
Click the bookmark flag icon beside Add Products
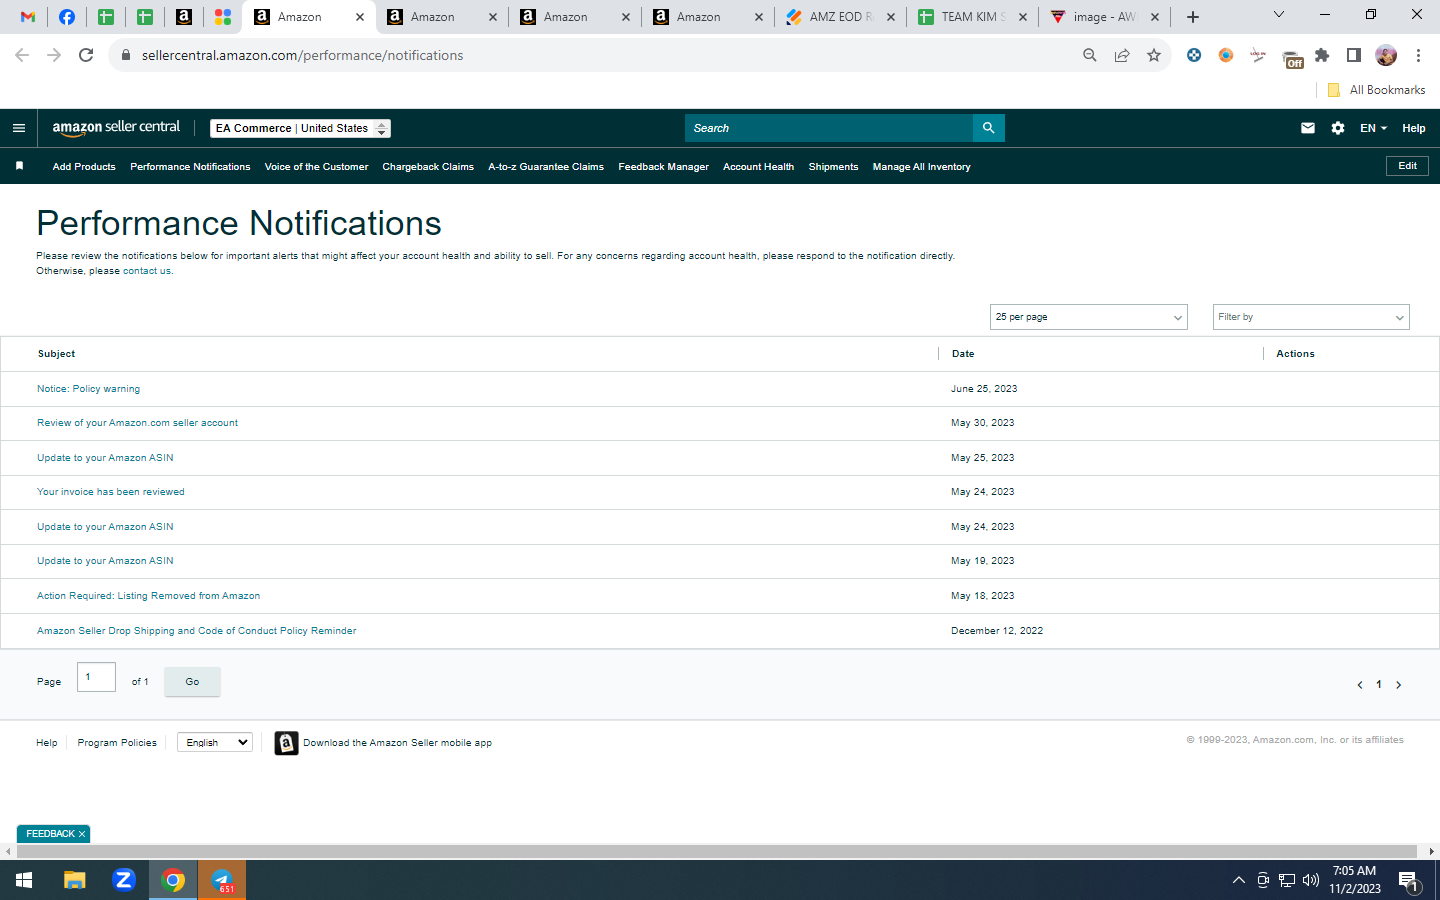point(19,166)
